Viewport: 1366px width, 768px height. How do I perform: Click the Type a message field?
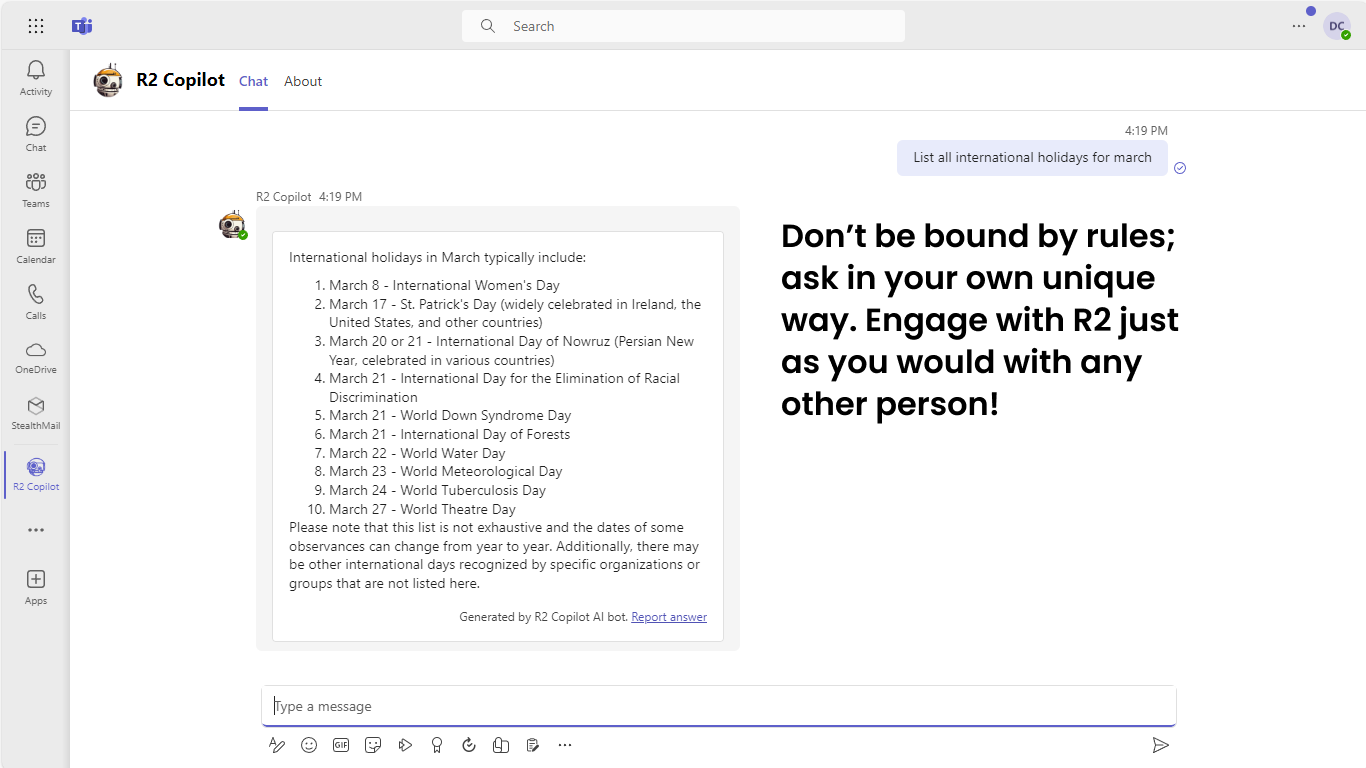point(719,706)
